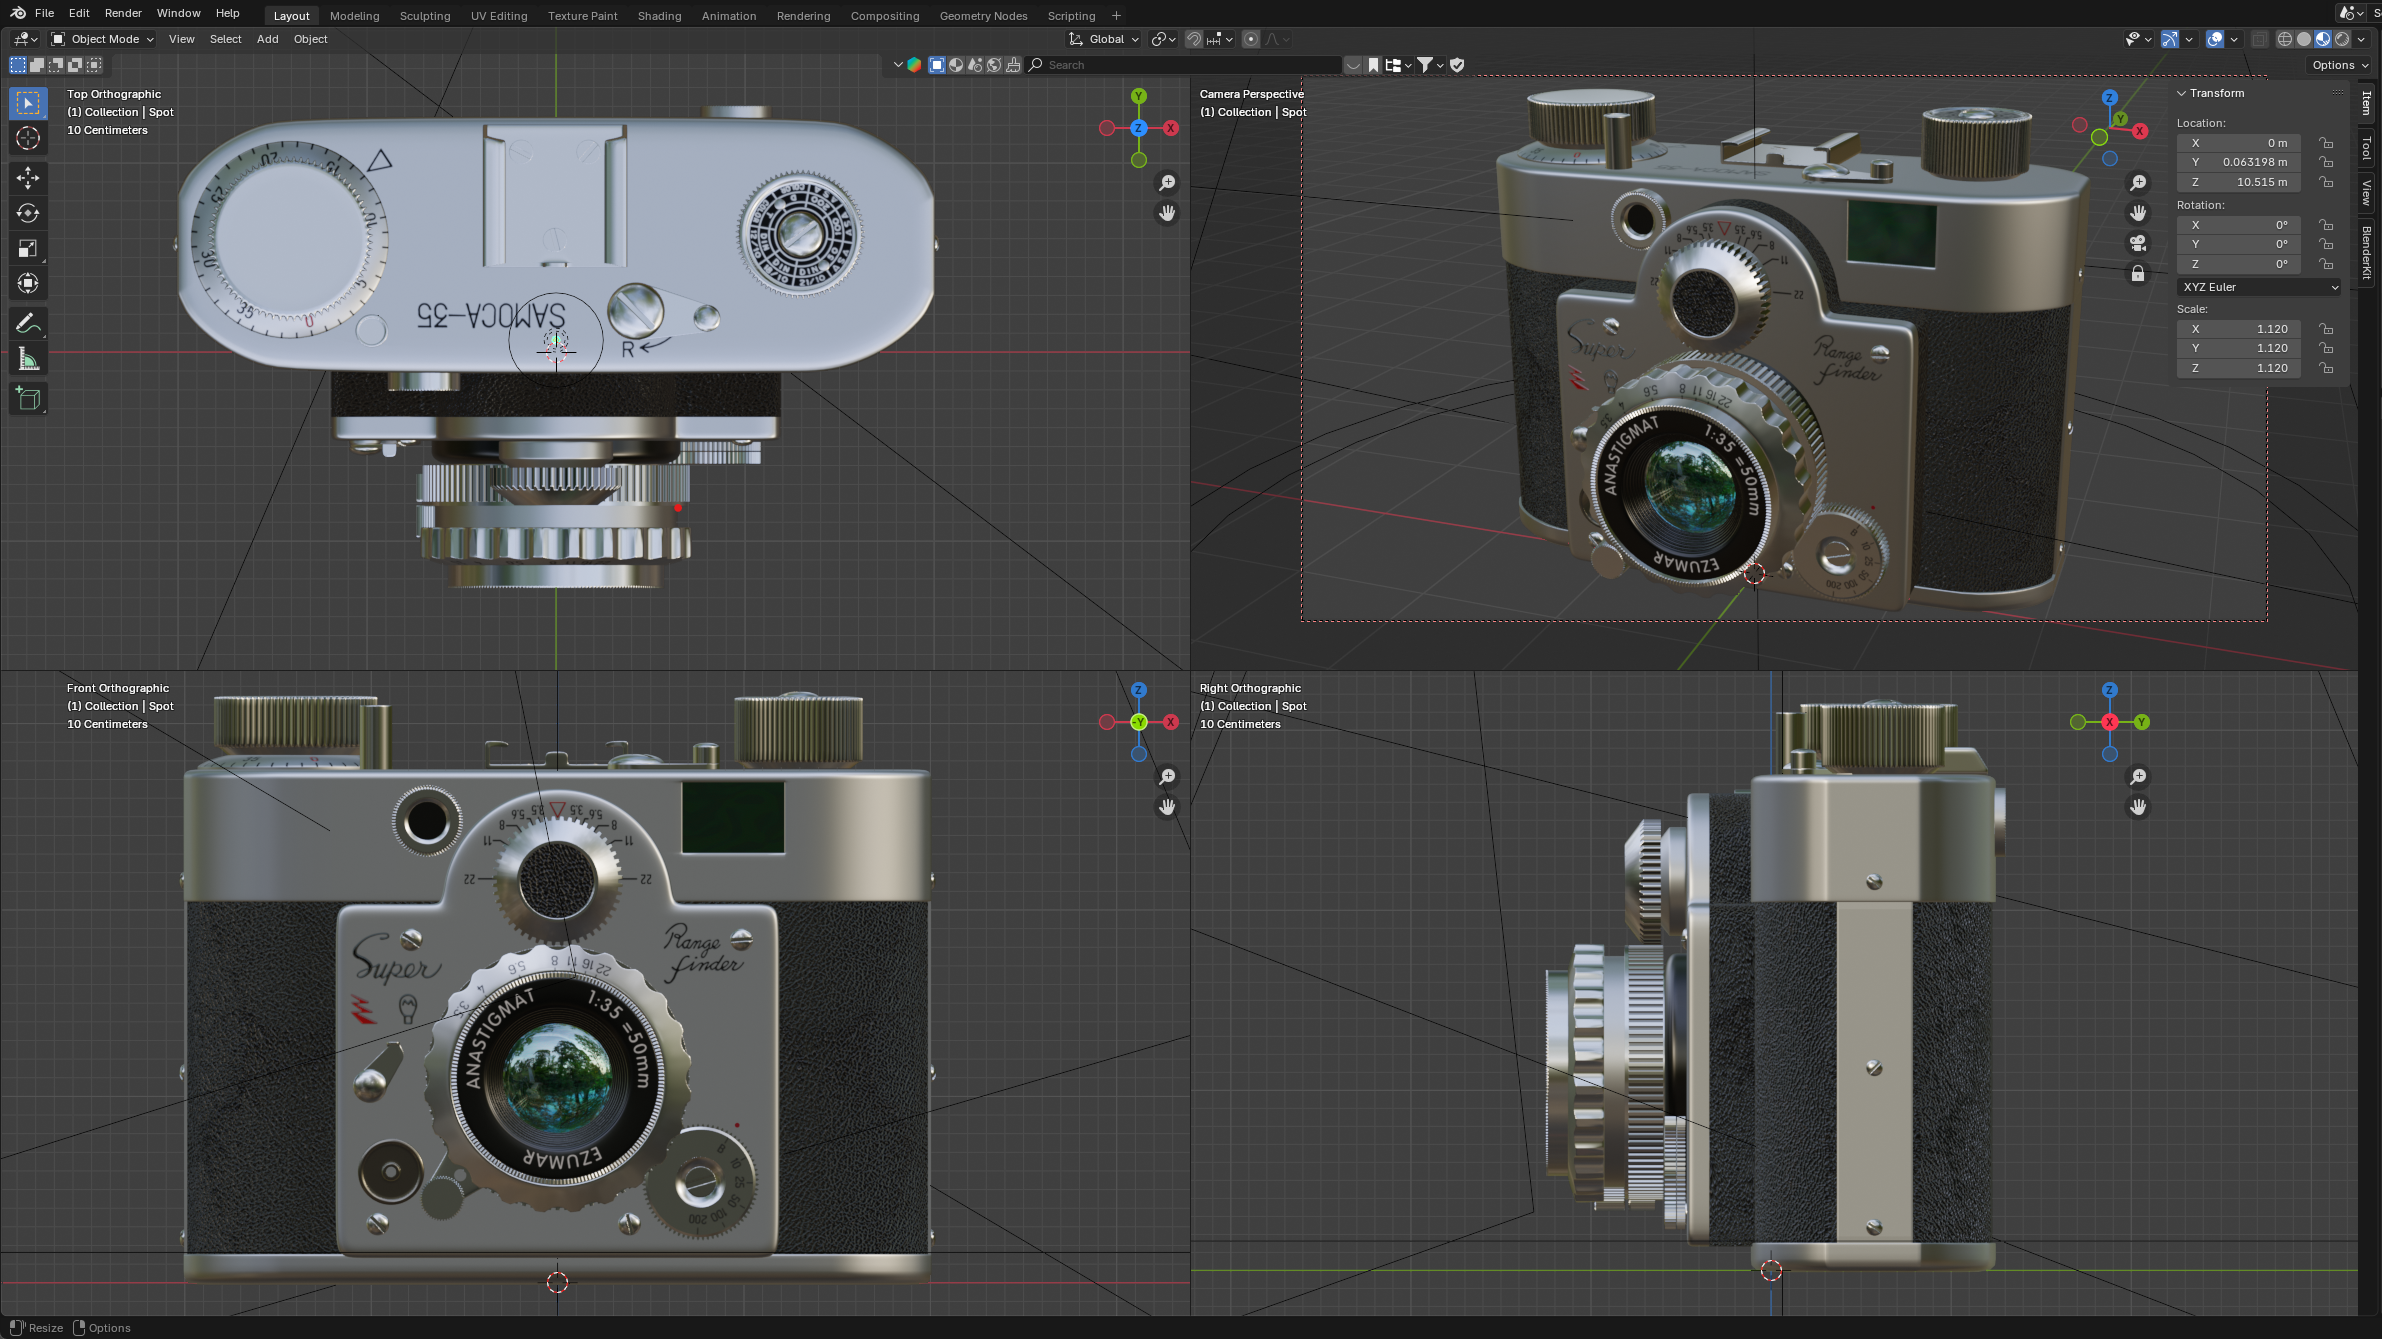Toggle proportional editing
2382x1339 pixels.
(1251, 39)
